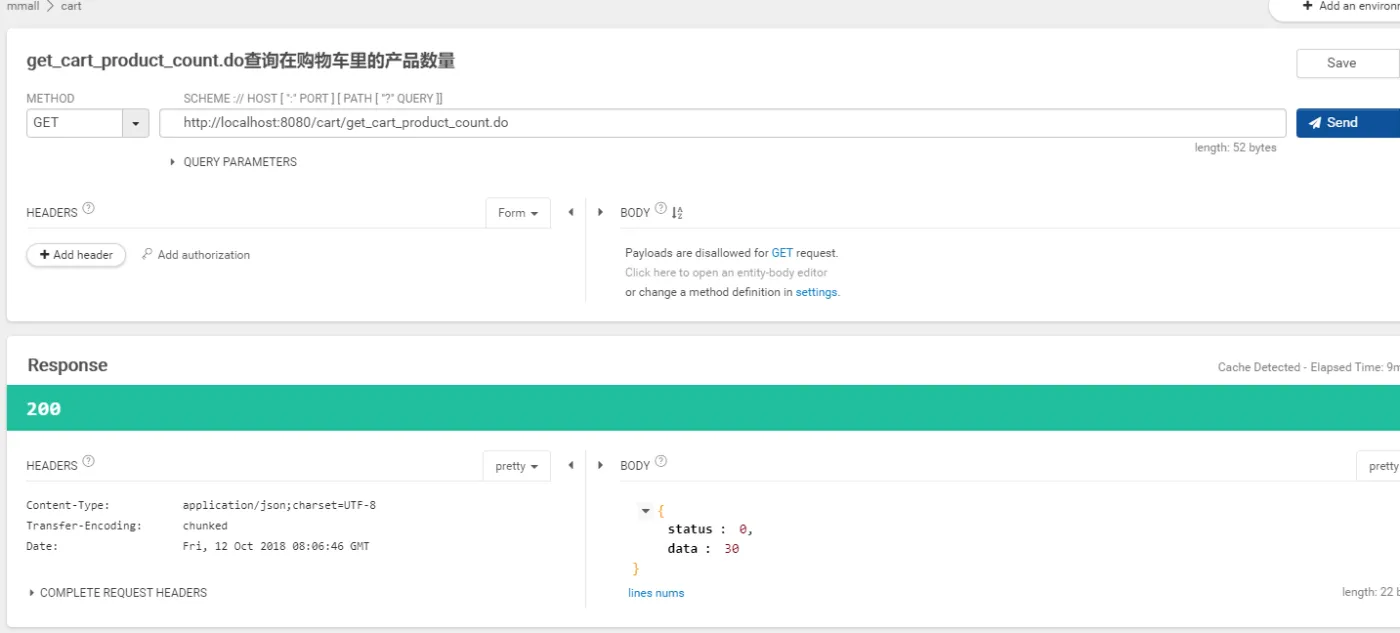1400x633 pixels.
Task: Click the JSON data value 30
Action: [x=731, y=549]
